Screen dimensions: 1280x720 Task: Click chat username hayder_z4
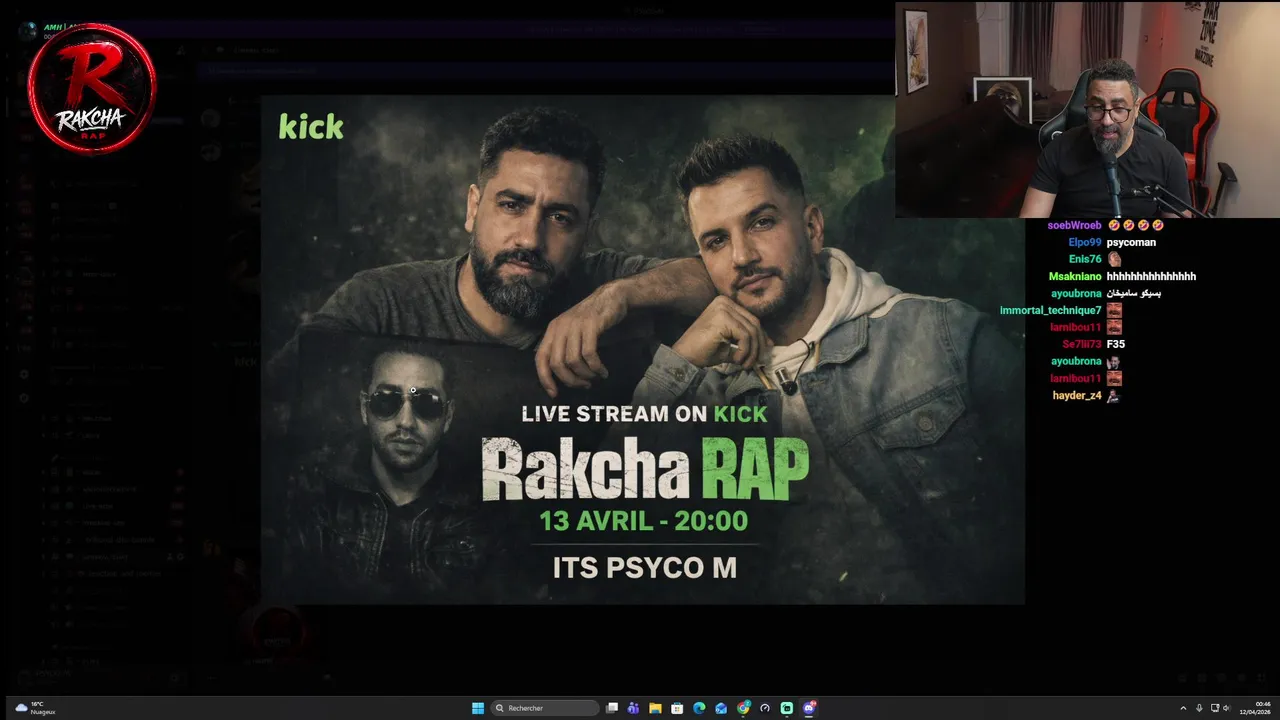pyautogui.click(x=1077, y=396)
